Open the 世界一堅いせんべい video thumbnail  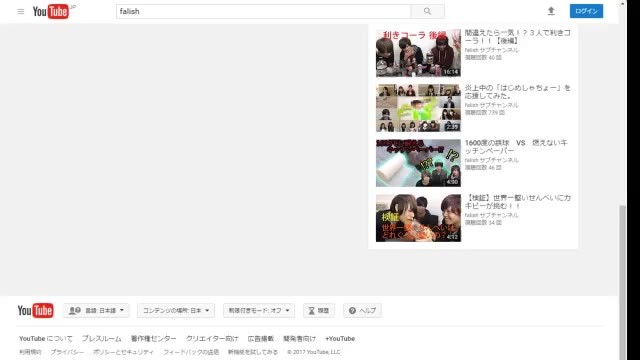(x=418, y=218)
